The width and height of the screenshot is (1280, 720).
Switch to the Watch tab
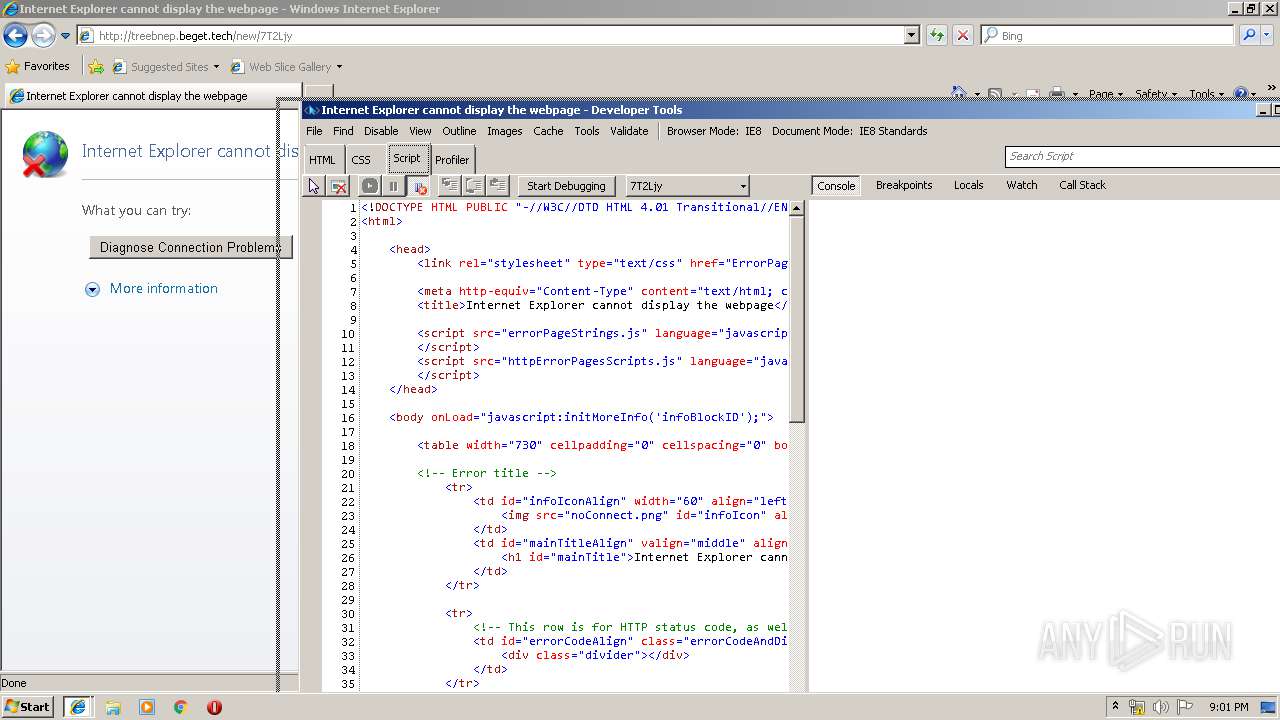tap(1021, 185)
